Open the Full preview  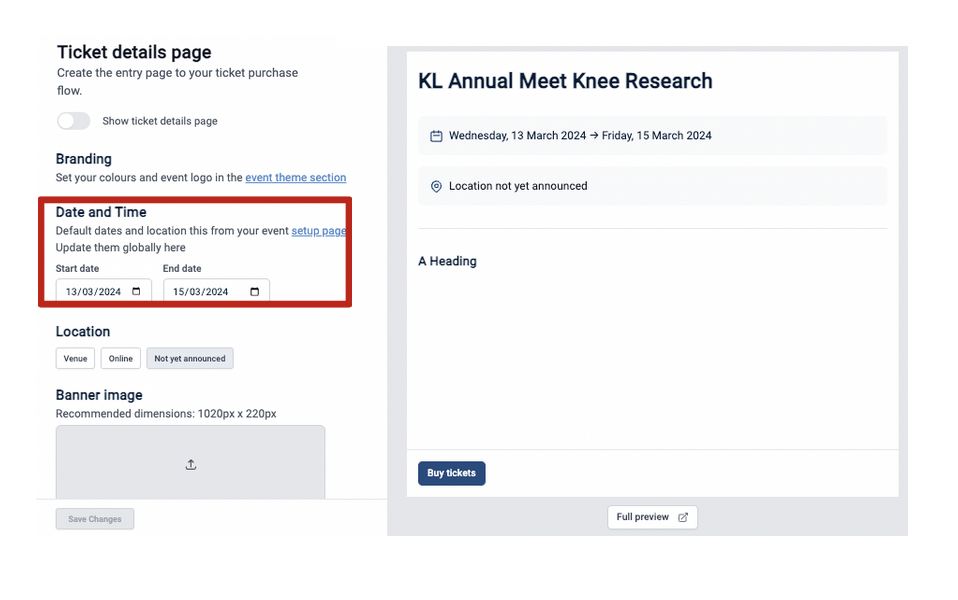click(x=645, y=517)
